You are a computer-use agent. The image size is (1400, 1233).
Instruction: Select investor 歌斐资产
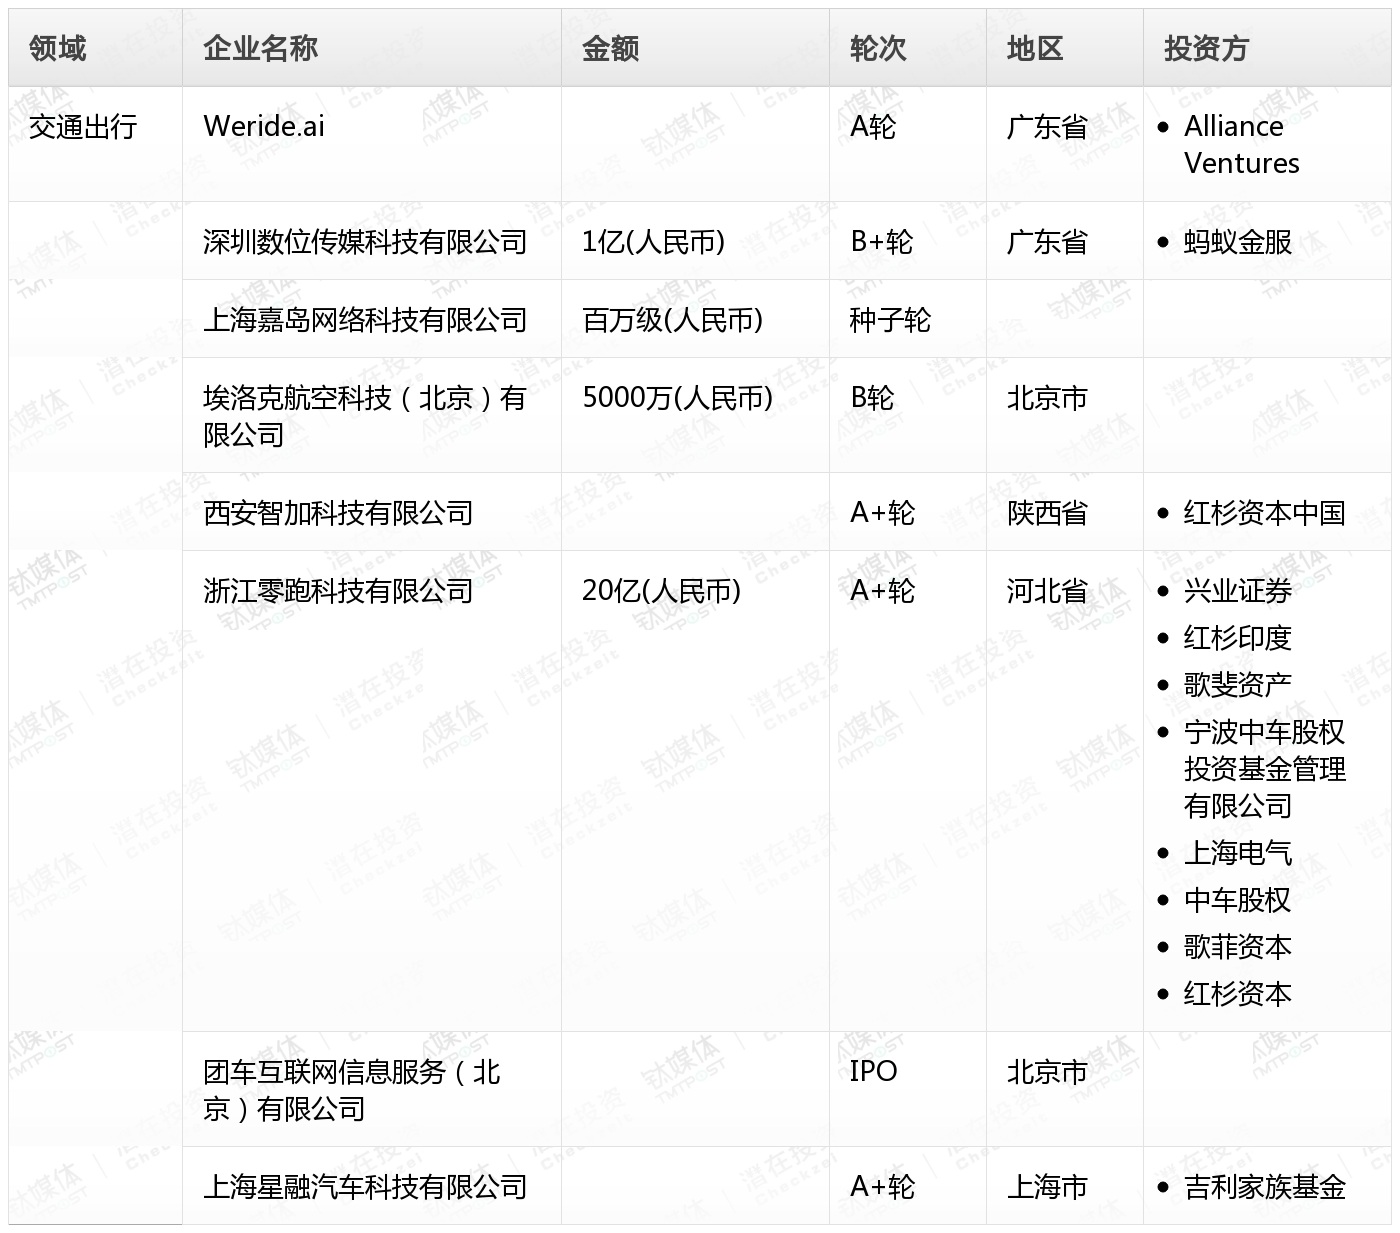coord(1238,685)
